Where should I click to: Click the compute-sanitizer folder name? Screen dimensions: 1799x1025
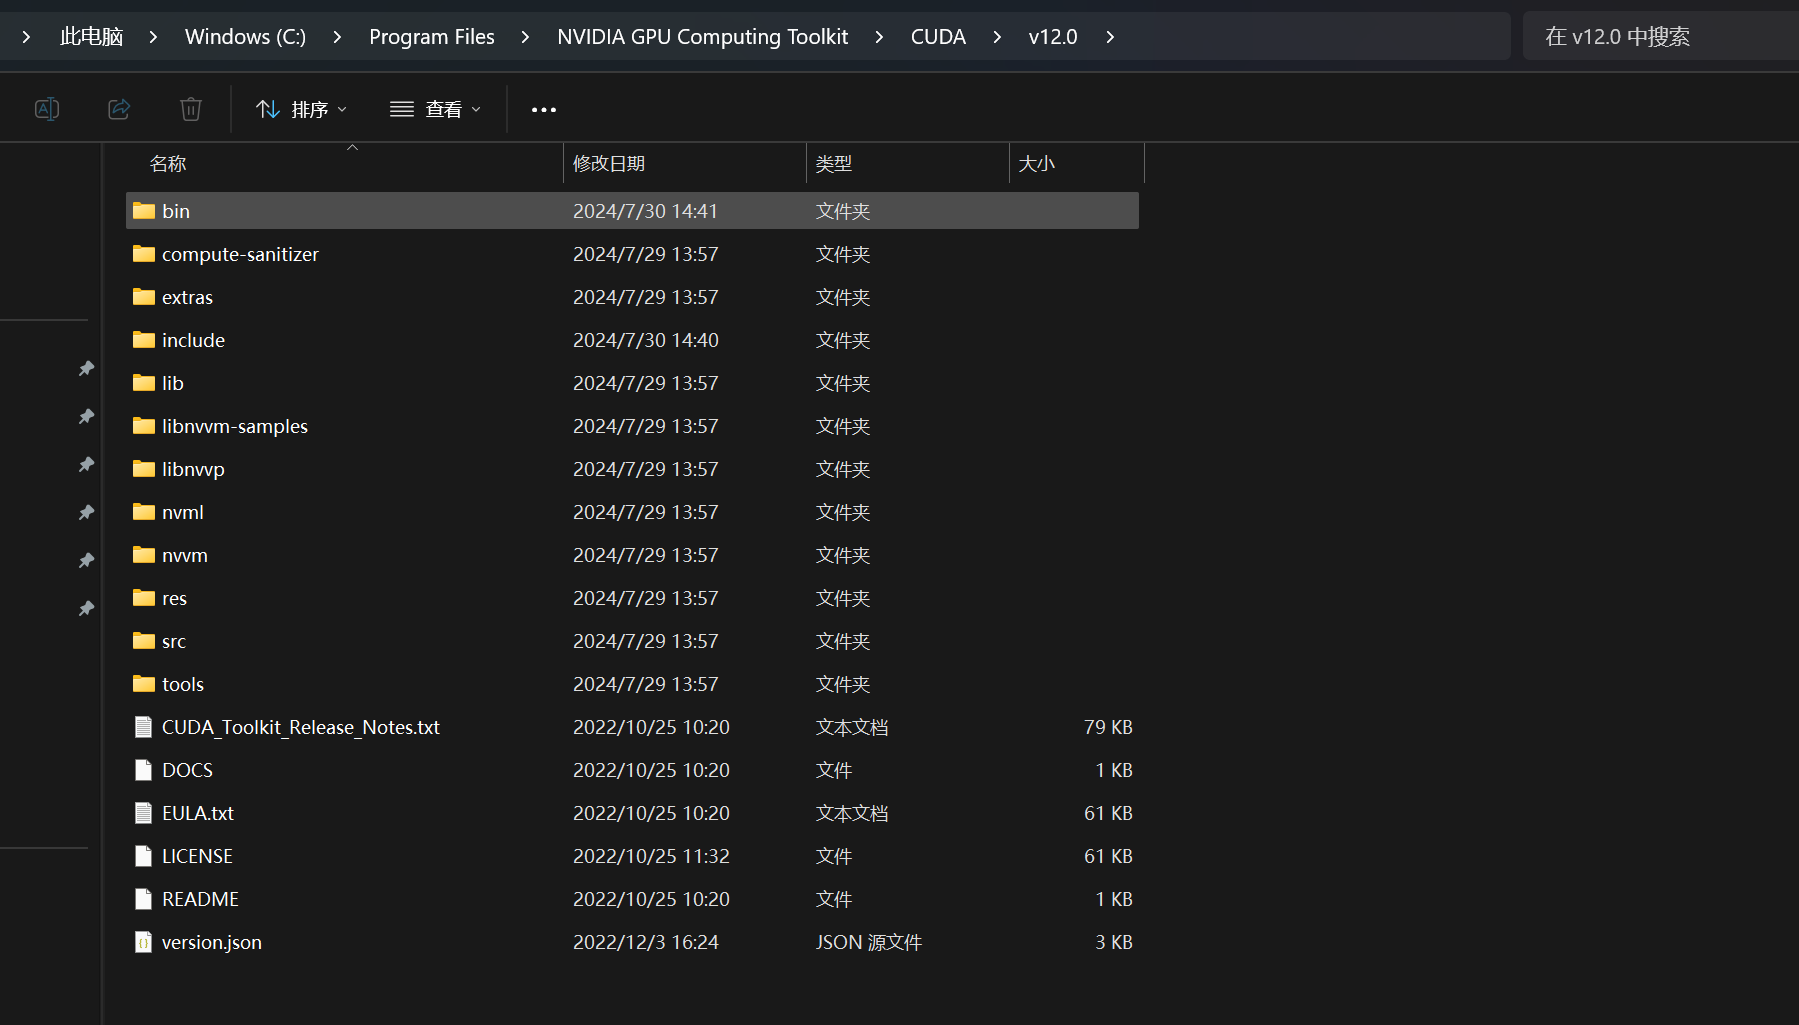[240, 254]
